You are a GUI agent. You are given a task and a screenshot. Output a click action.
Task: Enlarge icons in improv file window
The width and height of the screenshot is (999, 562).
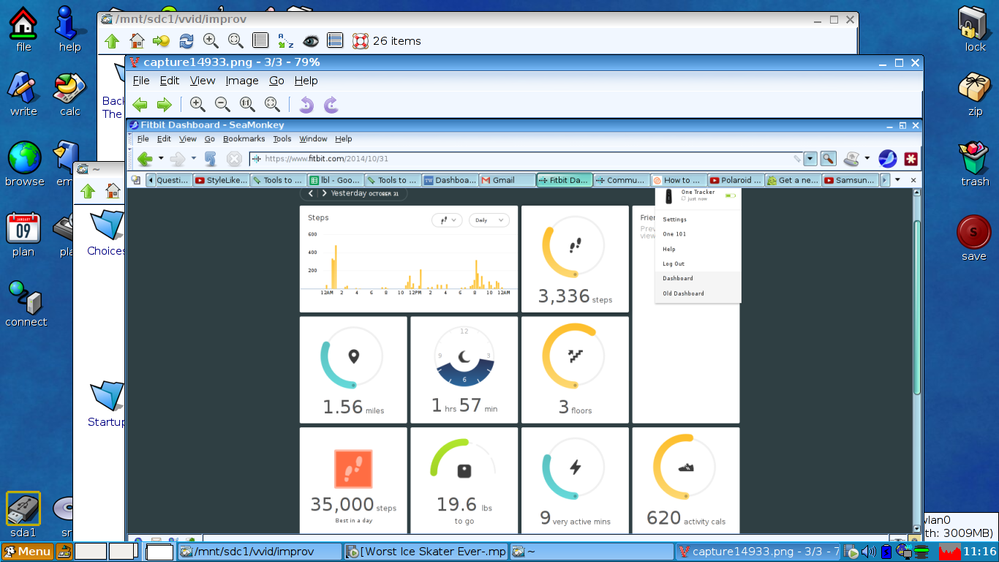[x=210, y=41]
